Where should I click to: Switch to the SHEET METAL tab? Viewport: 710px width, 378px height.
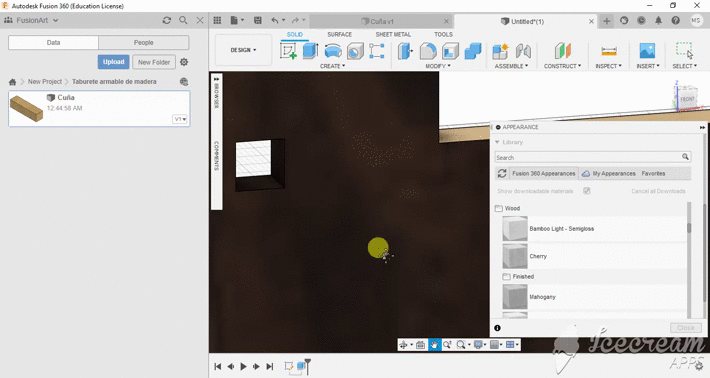(x=393, y=34)
